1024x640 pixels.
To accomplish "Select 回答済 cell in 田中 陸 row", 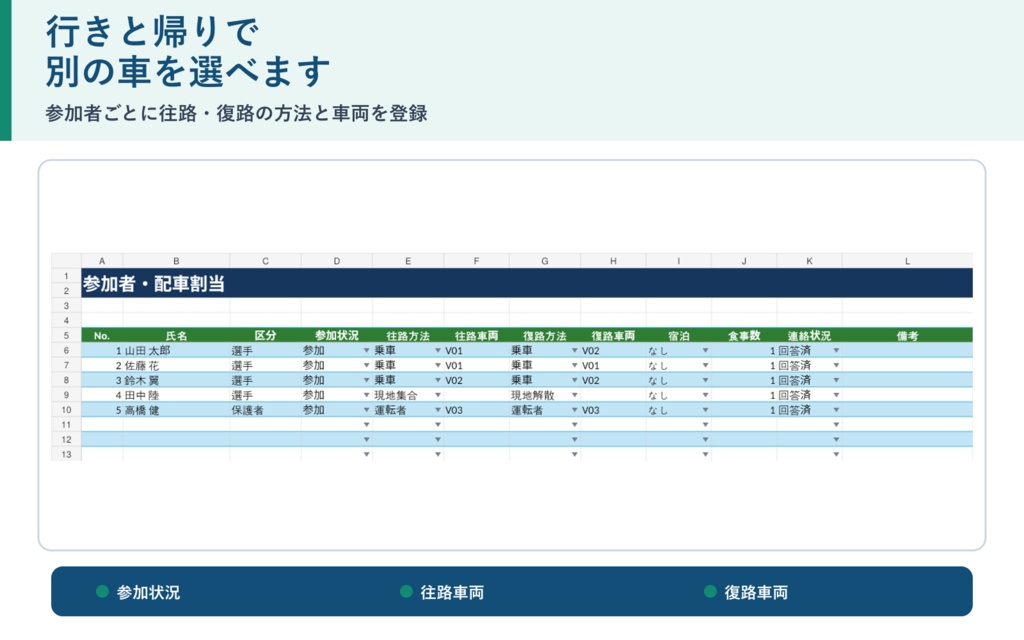I will (809, 395).
